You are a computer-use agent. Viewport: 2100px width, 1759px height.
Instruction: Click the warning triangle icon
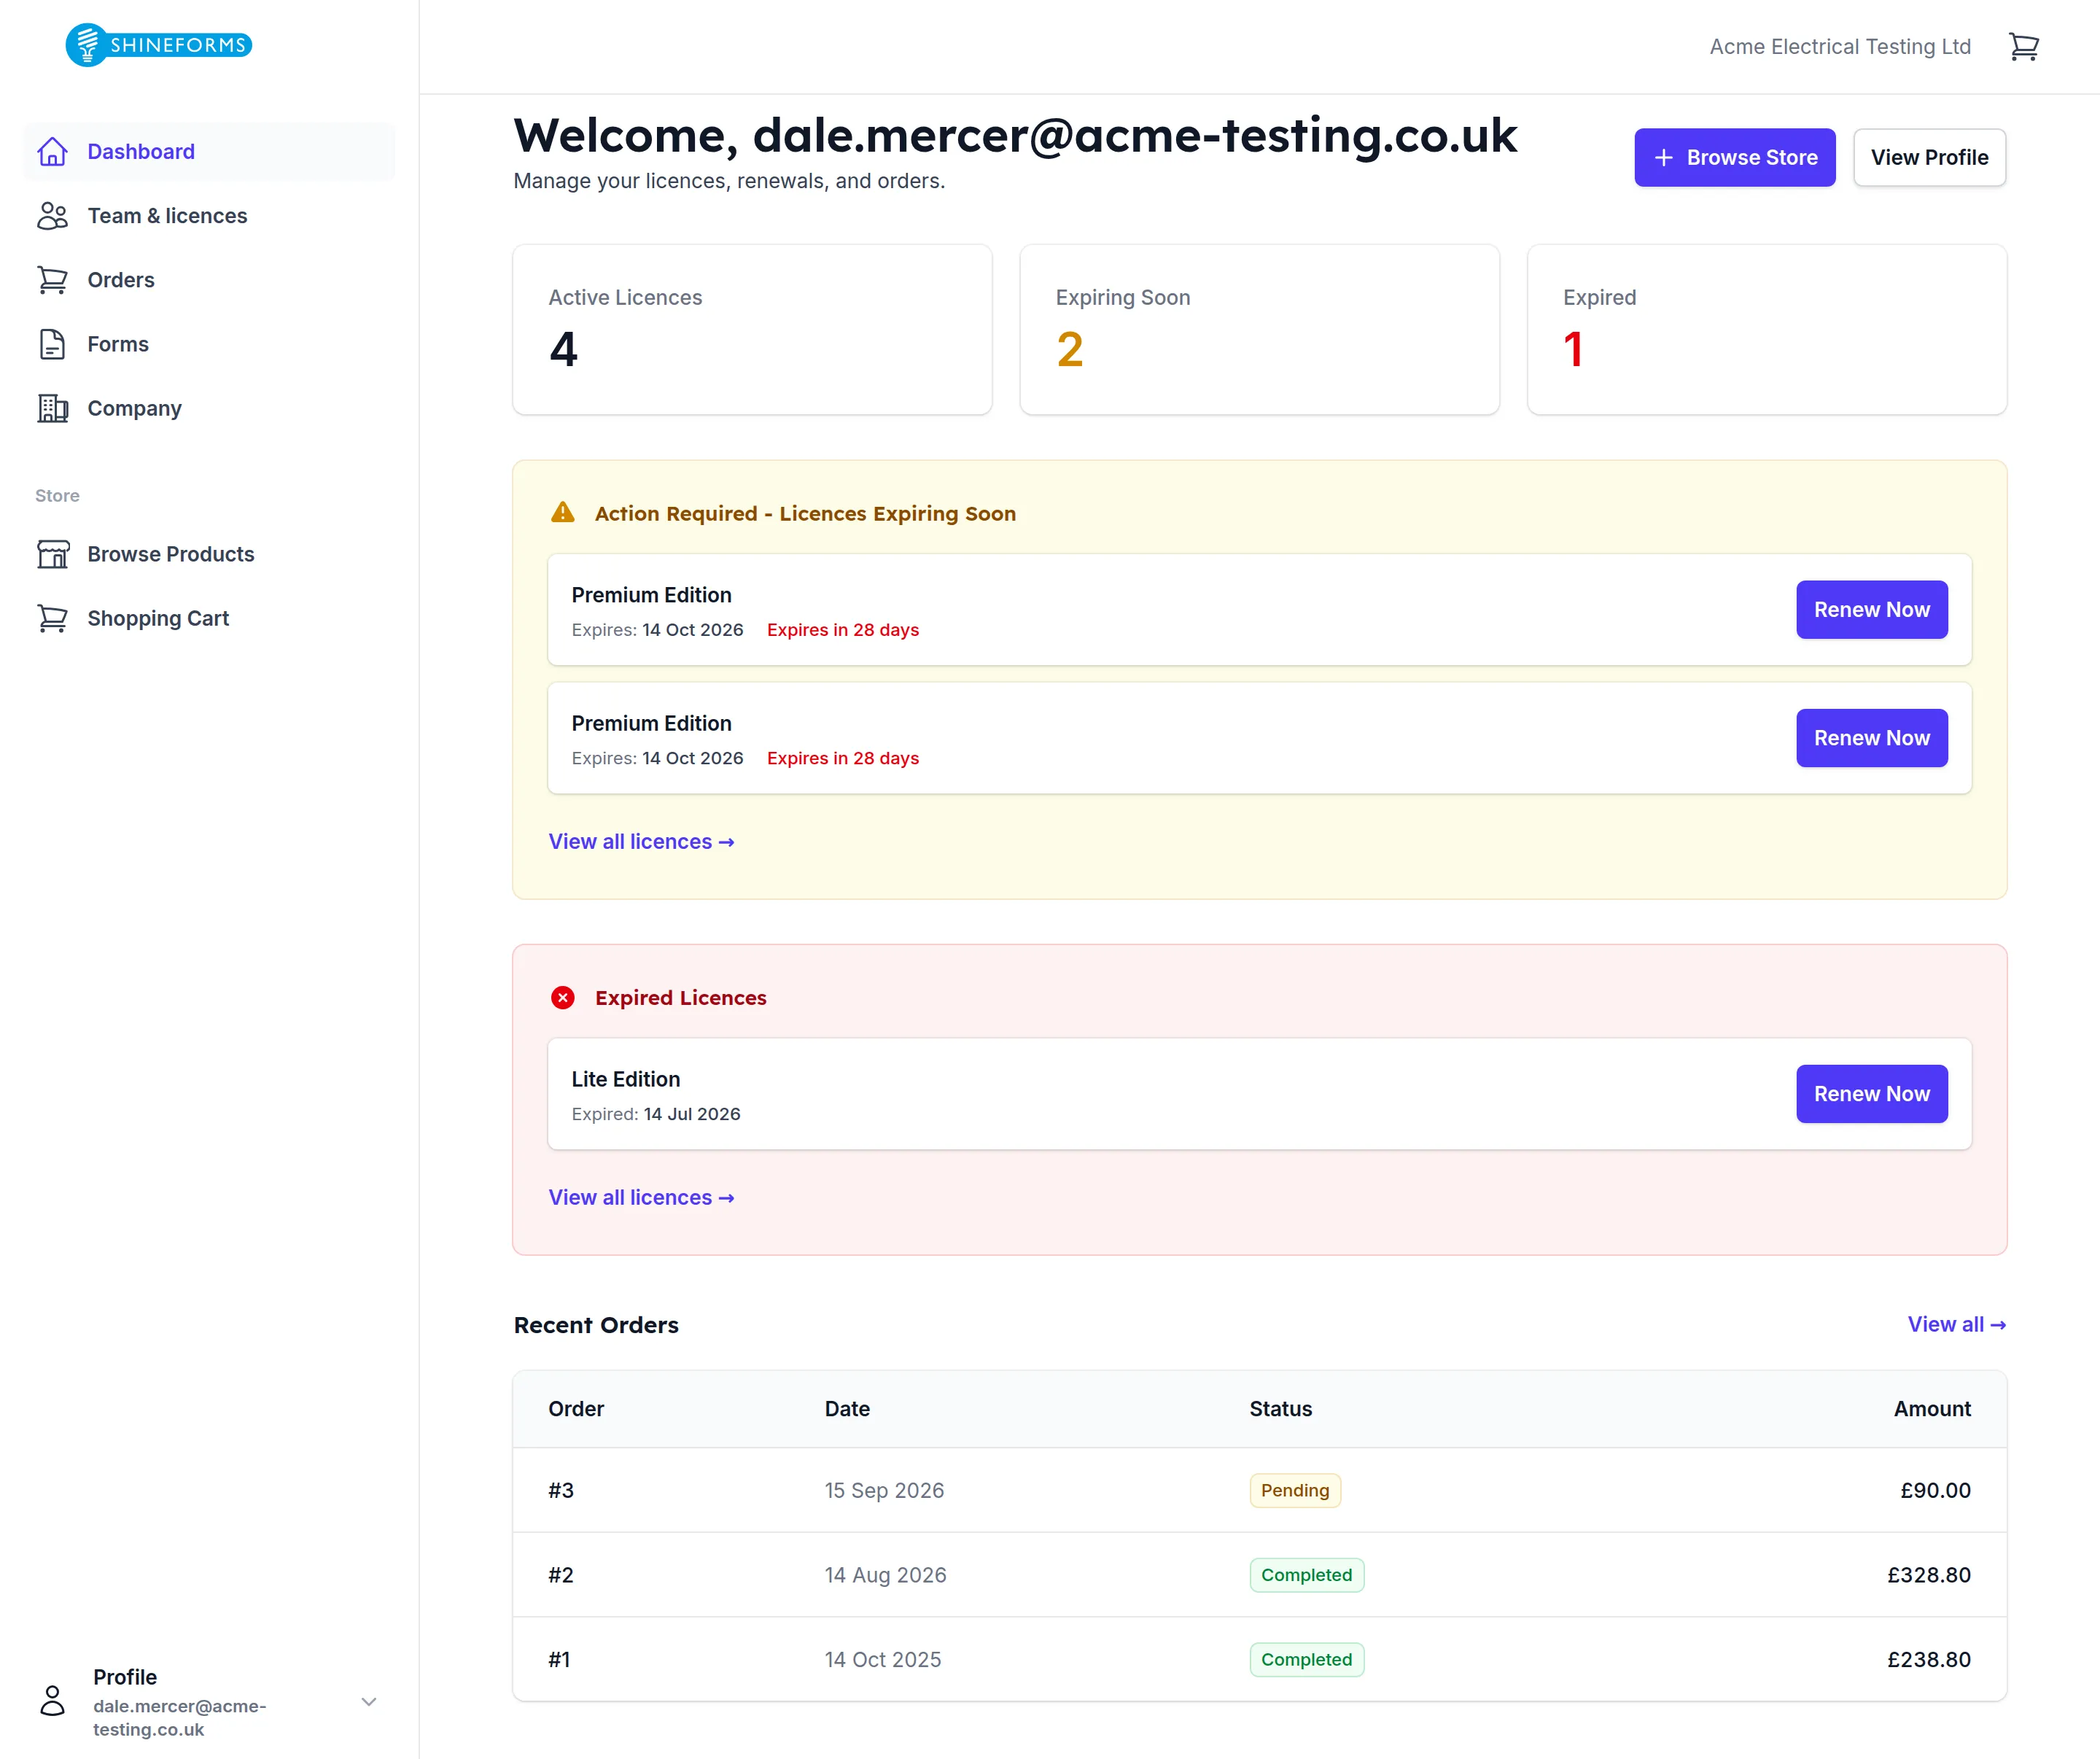[563, 512]
